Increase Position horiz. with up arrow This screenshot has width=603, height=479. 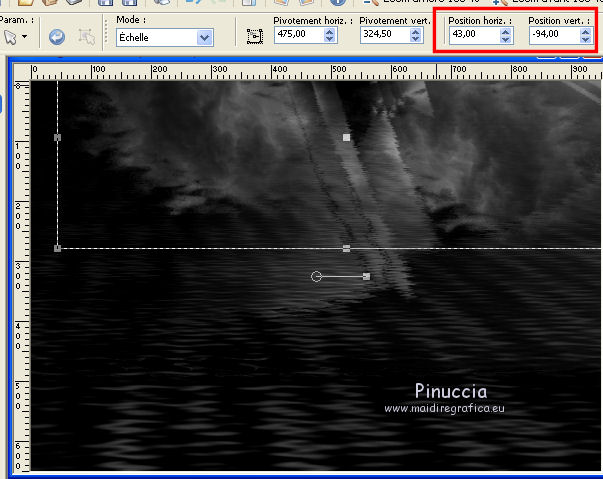point(506,32)
